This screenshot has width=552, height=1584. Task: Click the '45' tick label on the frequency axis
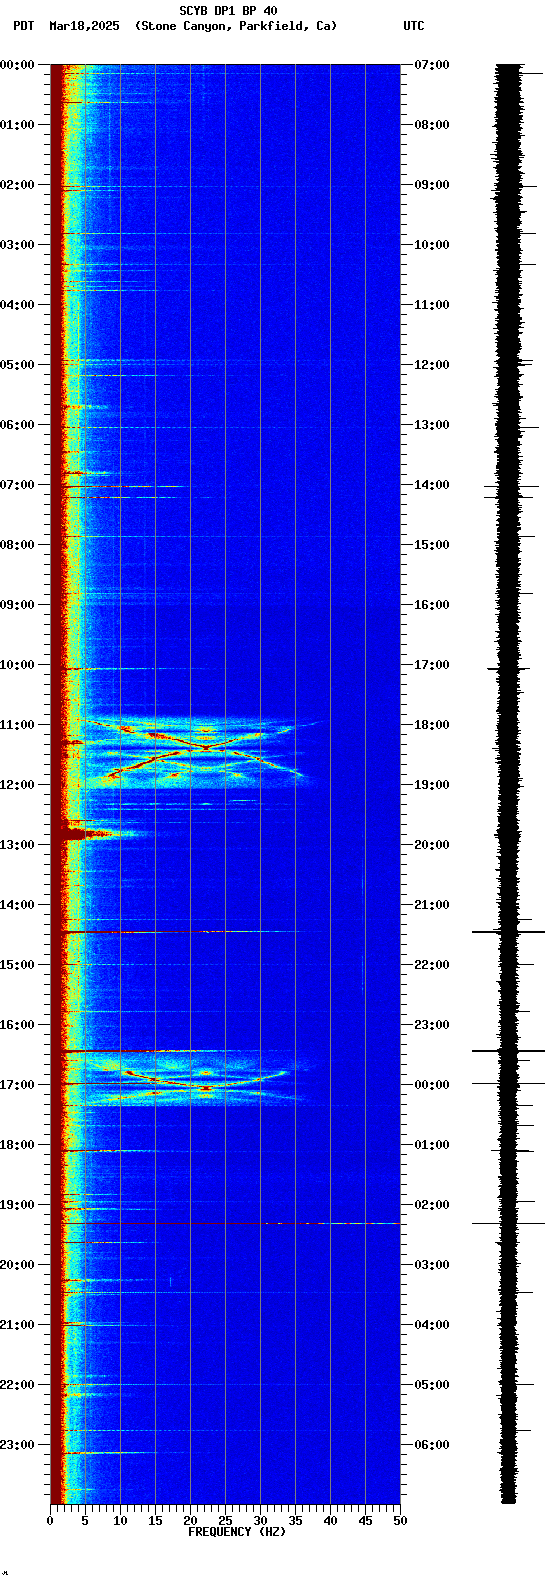click(365, 1521)
